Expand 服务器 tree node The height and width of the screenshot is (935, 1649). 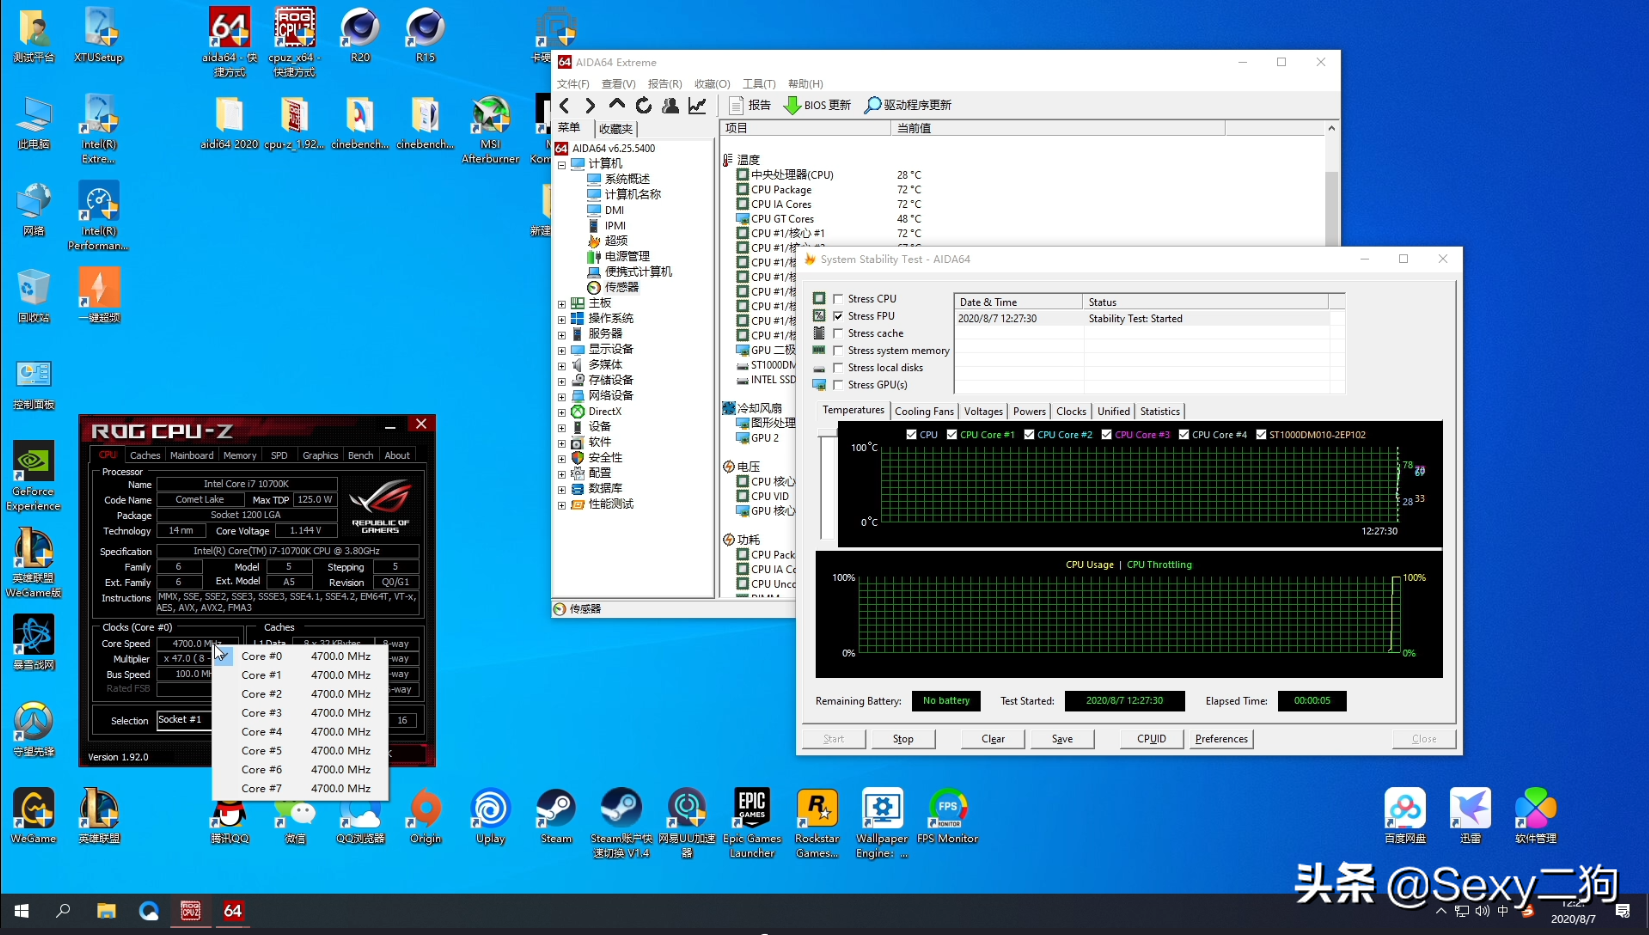pyautogui.click(x=562, y=334)
